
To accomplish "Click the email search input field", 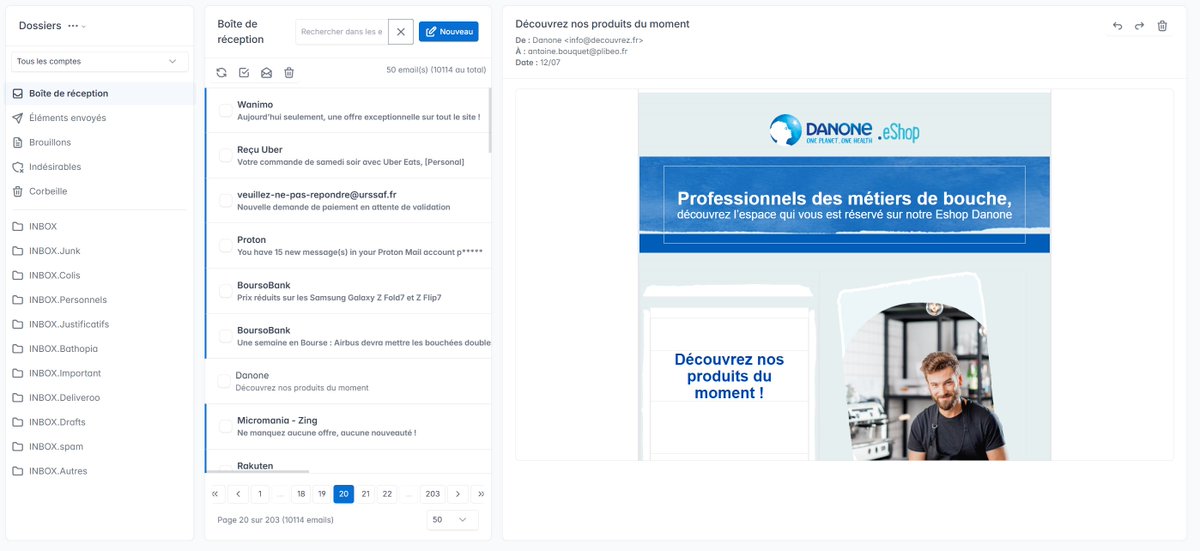I will pyautogui.click(x=342, y=32).
